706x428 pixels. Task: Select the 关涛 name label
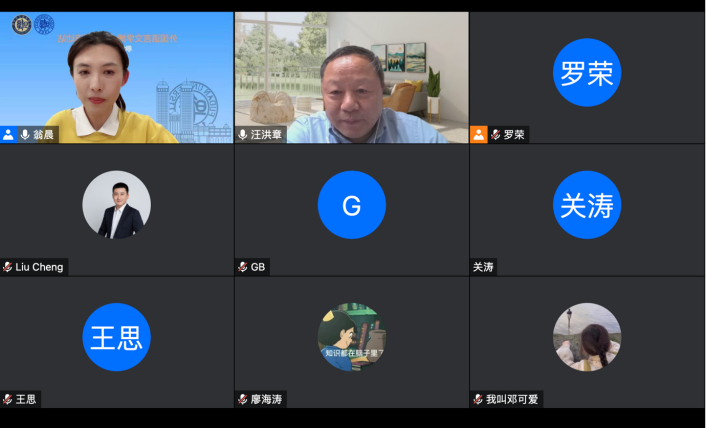pyautogui.click(x=484, y=267)
